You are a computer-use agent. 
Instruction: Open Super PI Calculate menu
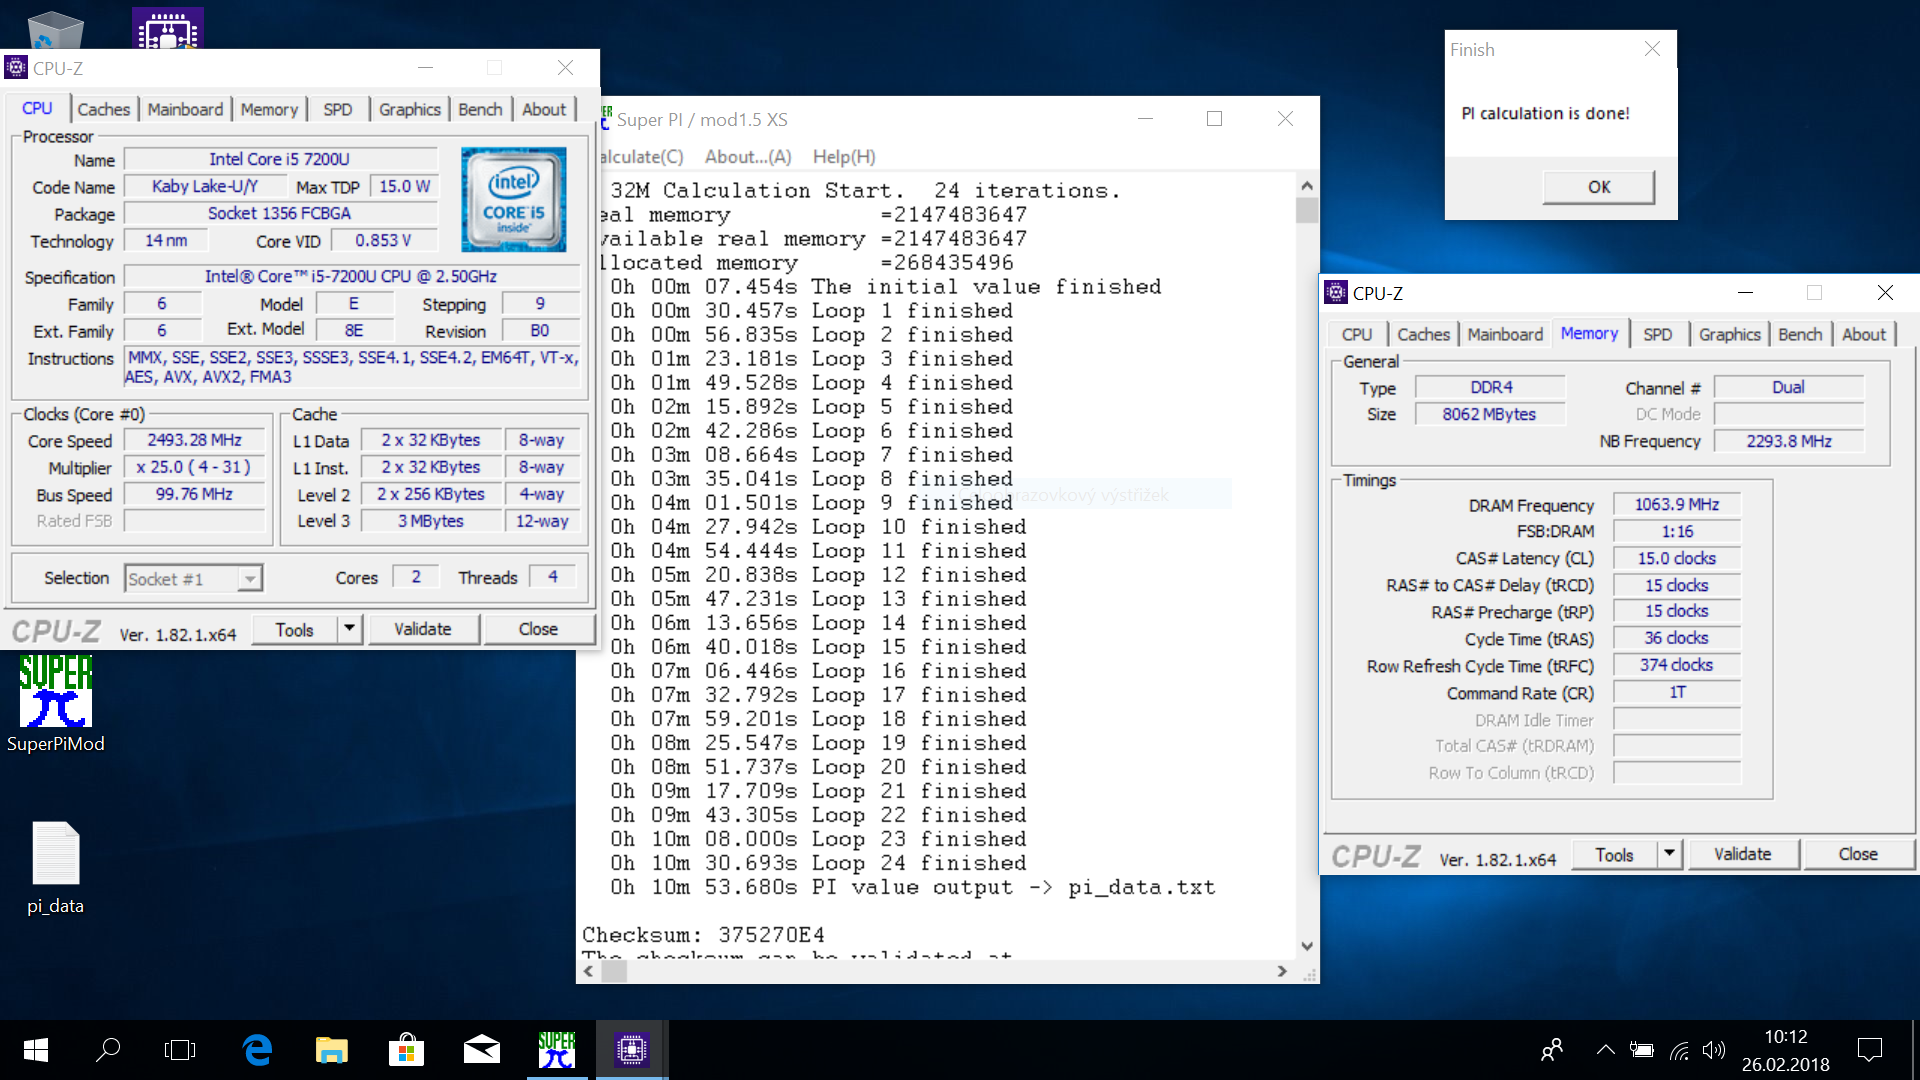point(642,157)
